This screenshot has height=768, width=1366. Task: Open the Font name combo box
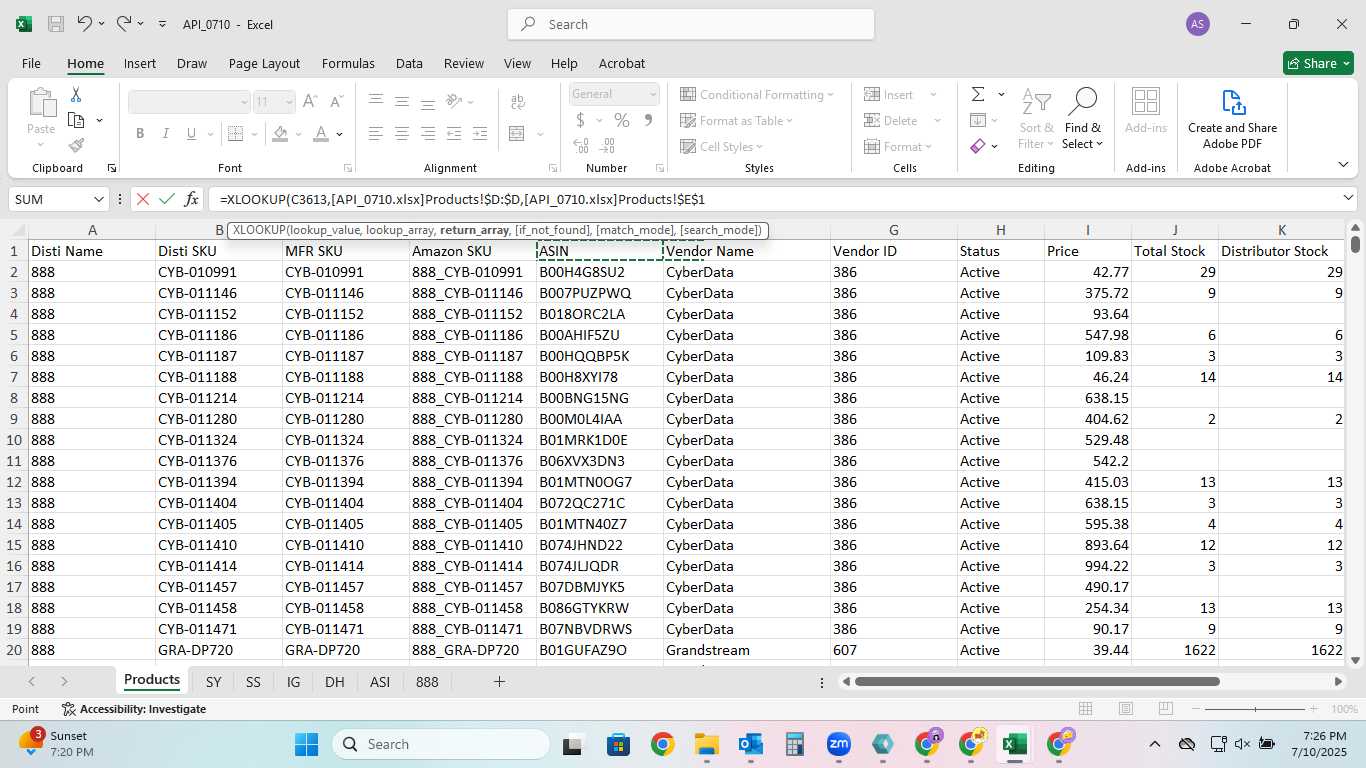click(189, 101)
